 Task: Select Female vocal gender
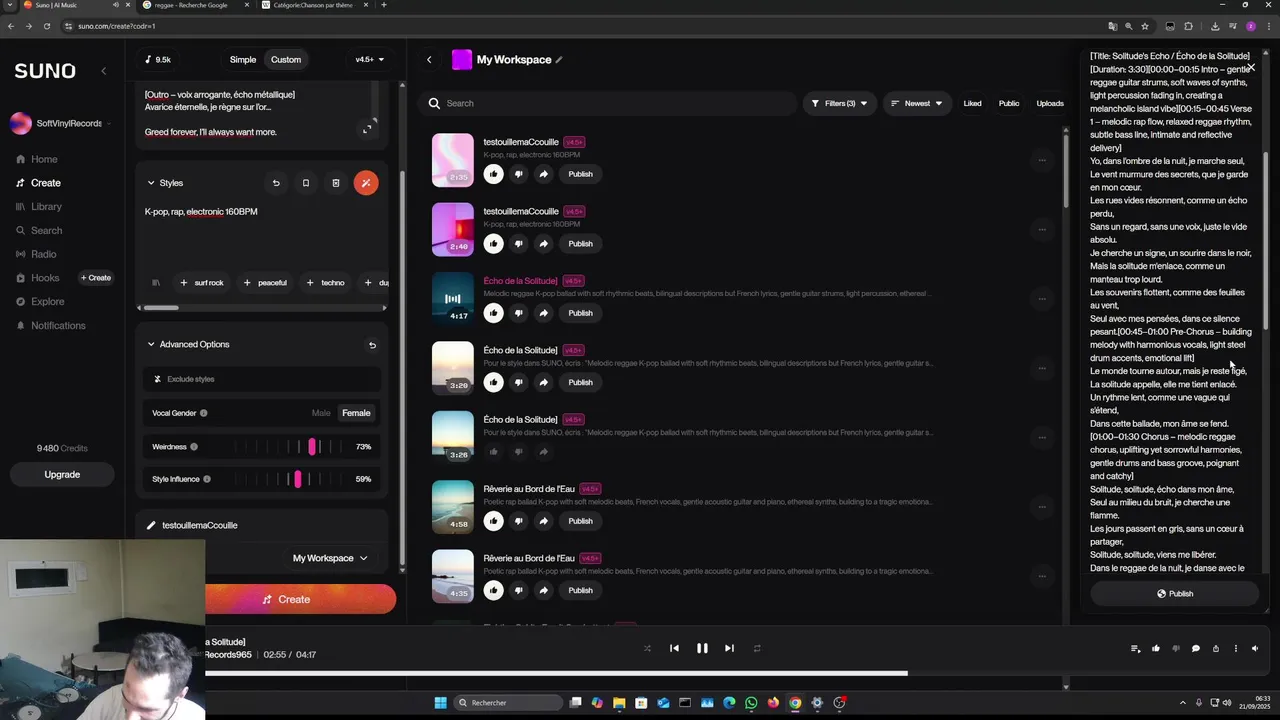point(356,413)
